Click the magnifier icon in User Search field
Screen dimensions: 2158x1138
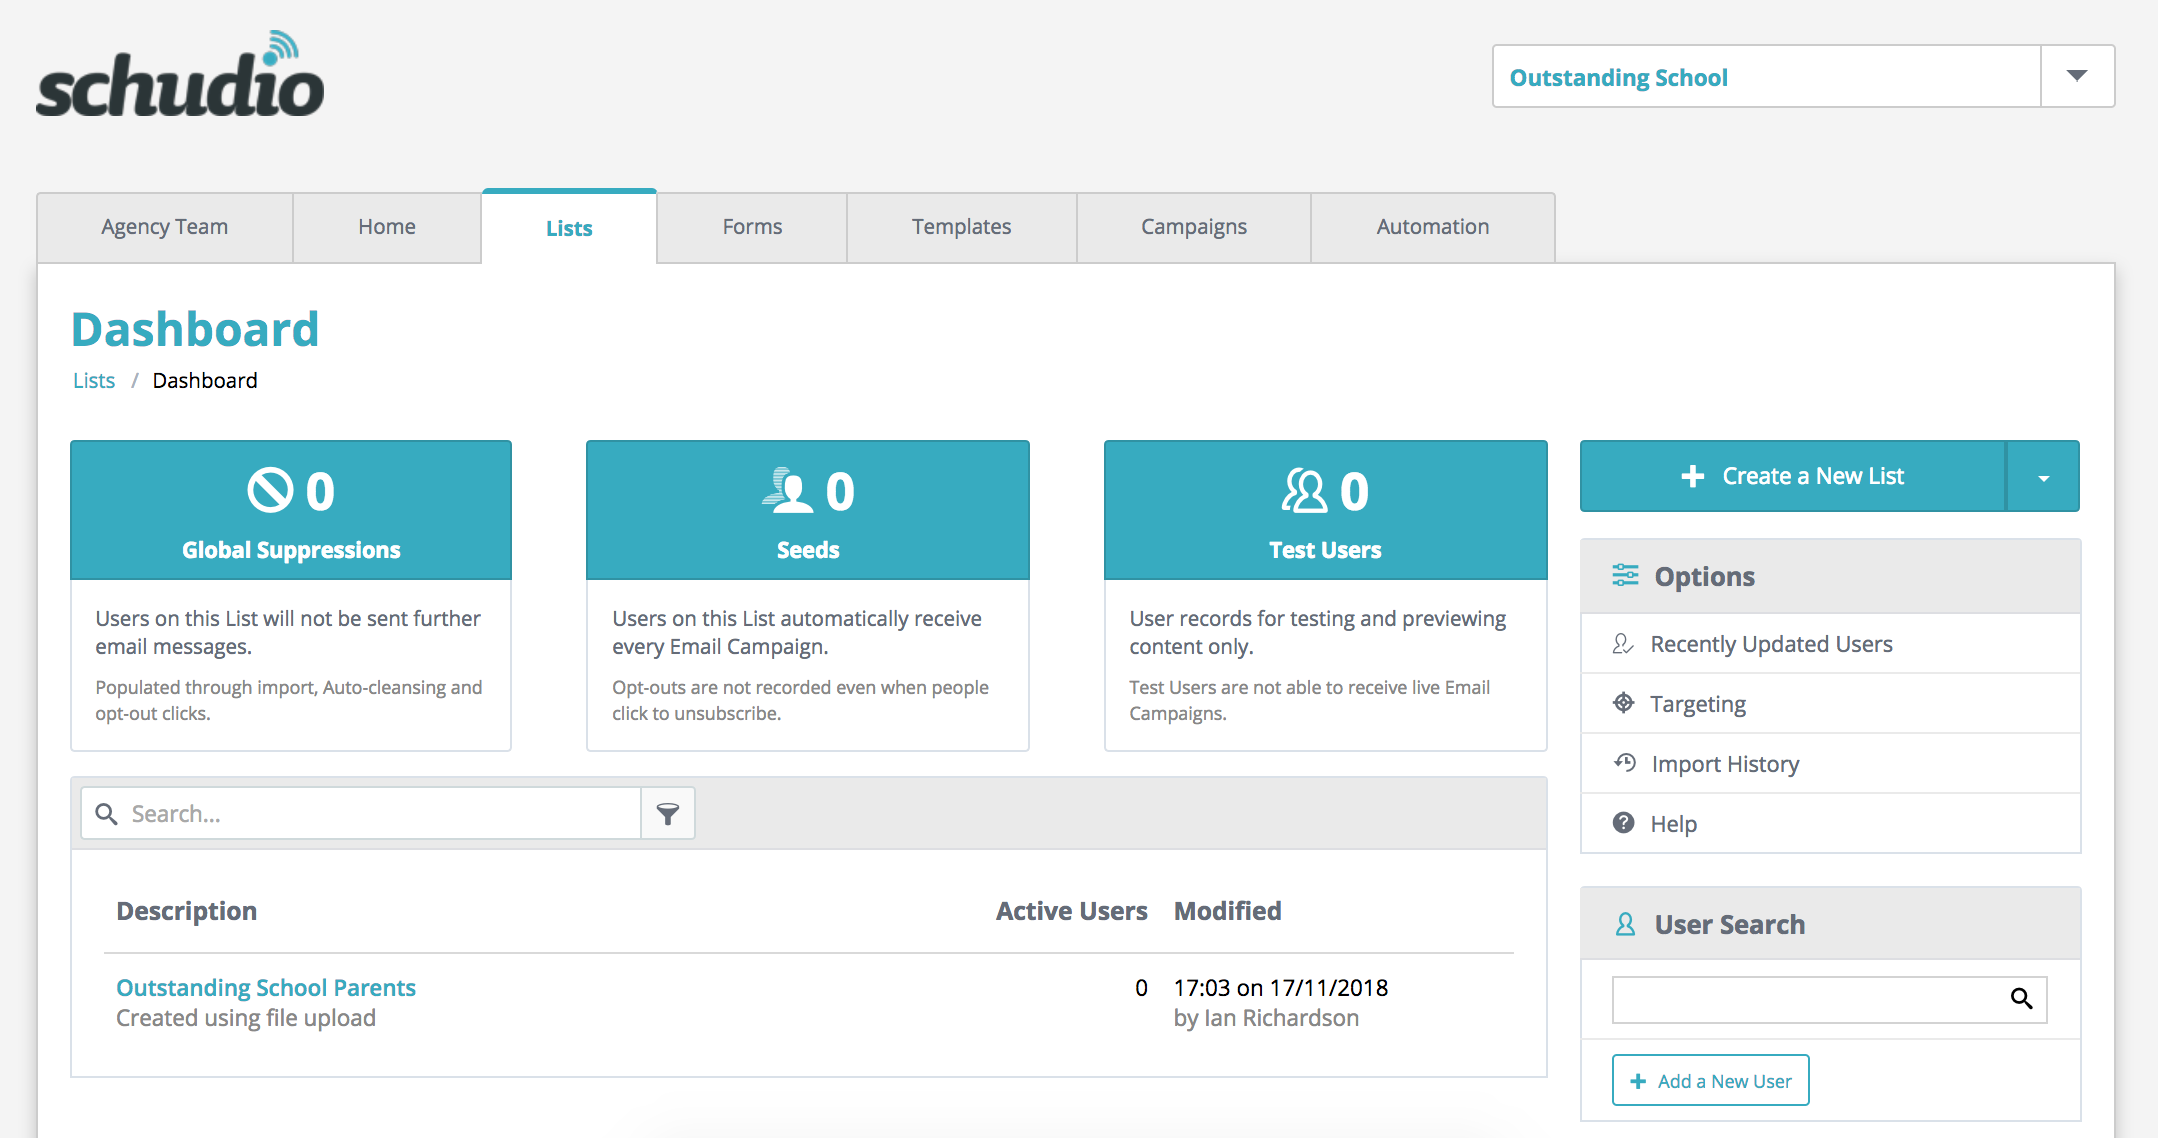[2021, 999]
